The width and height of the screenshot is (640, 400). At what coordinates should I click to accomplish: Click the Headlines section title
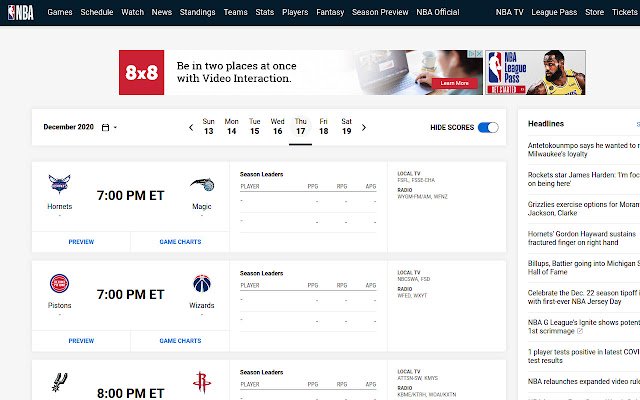(546, 124)
